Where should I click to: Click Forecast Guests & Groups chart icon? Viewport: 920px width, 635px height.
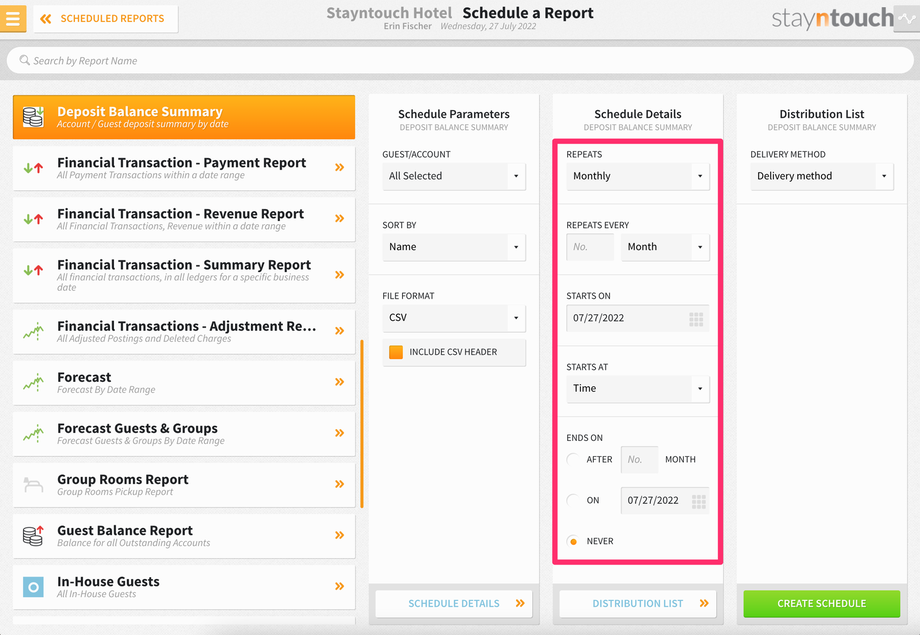[x=33, y=433]
